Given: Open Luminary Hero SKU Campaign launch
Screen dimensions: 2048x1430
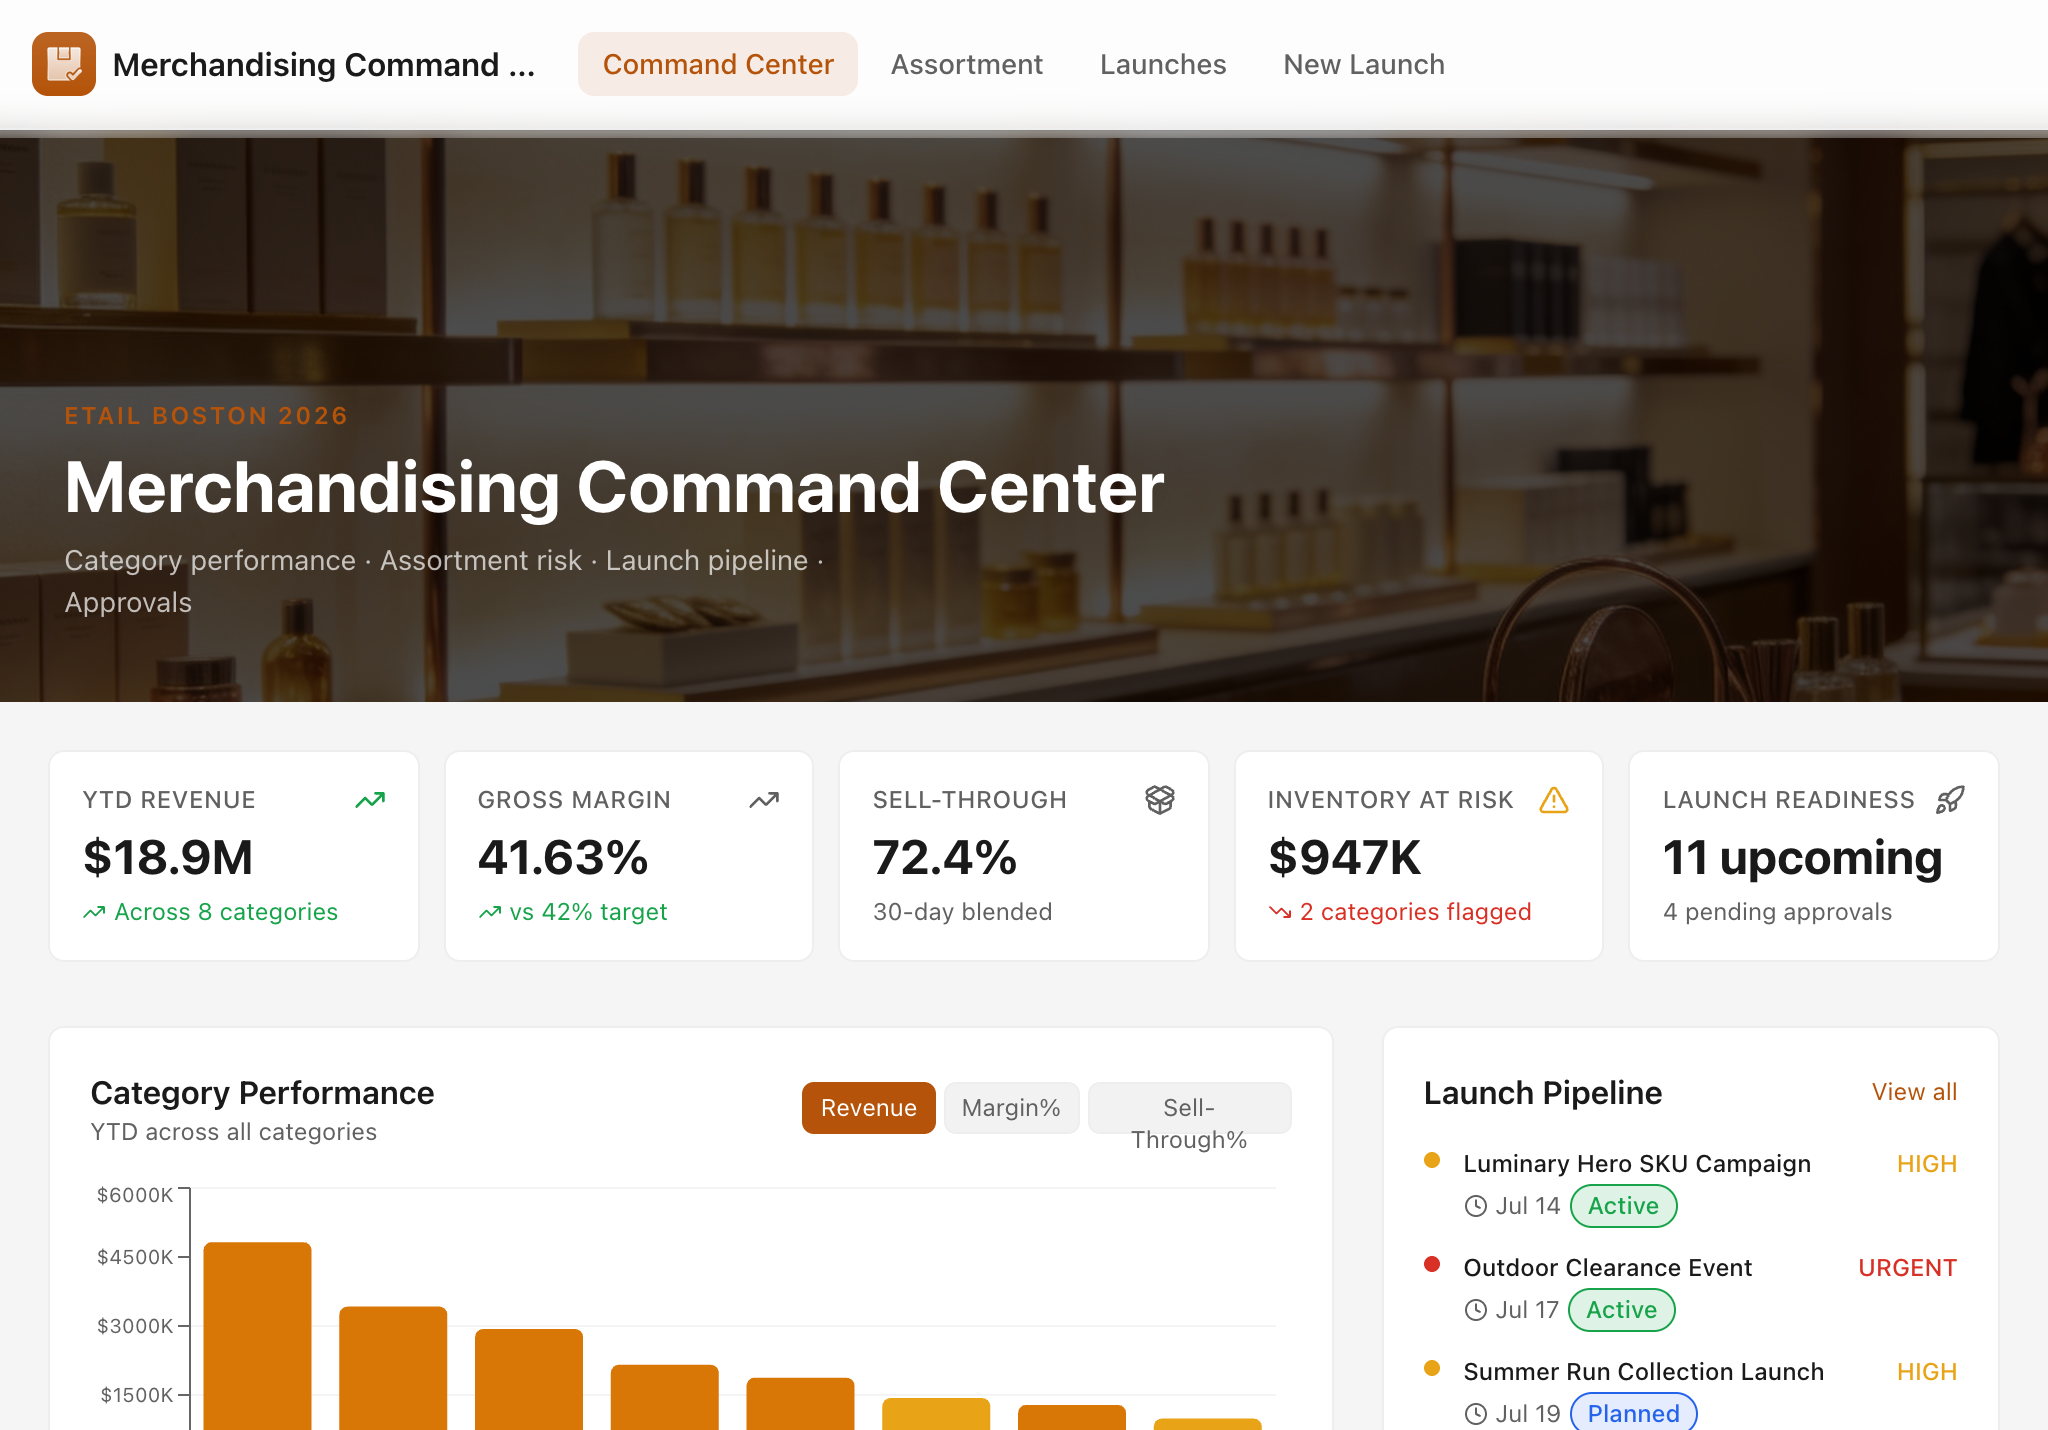Looking at the screenshot, I should click(1637, 1164).
